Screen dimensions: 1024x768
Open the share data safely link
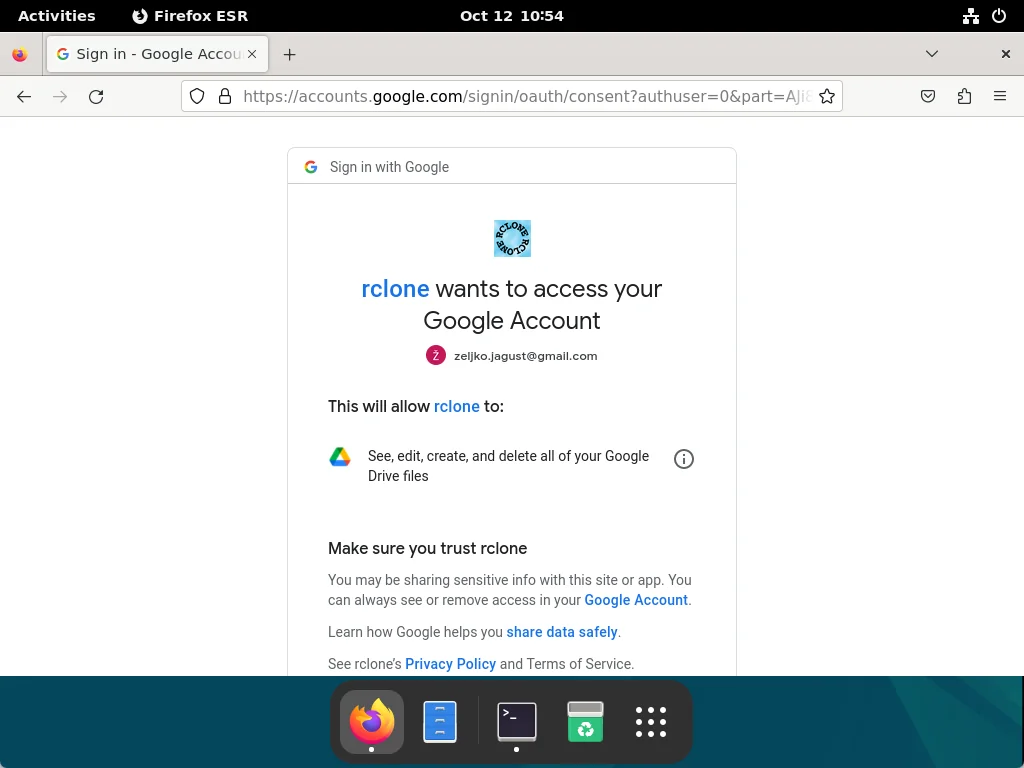[x=562, y=632]
